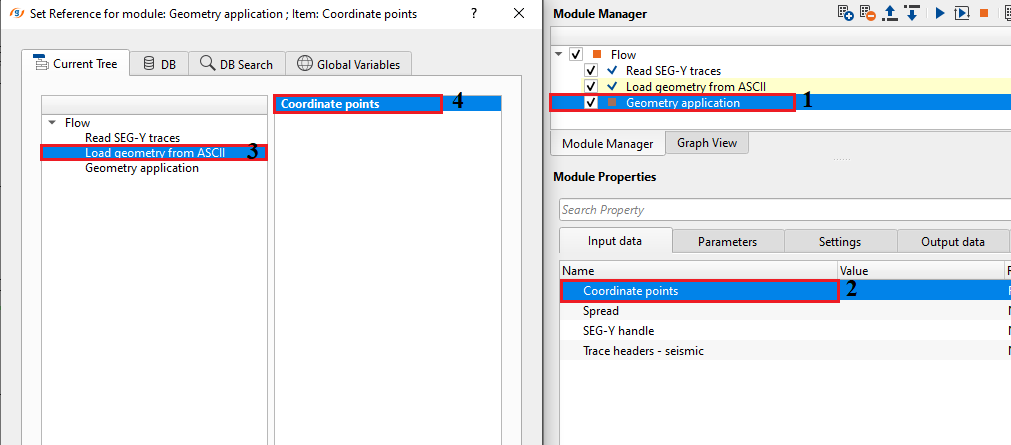This screenshot has width=1011, height=445.
Task: Toggle the Geometry application checkbox
Action: click(x=591, y=103)
